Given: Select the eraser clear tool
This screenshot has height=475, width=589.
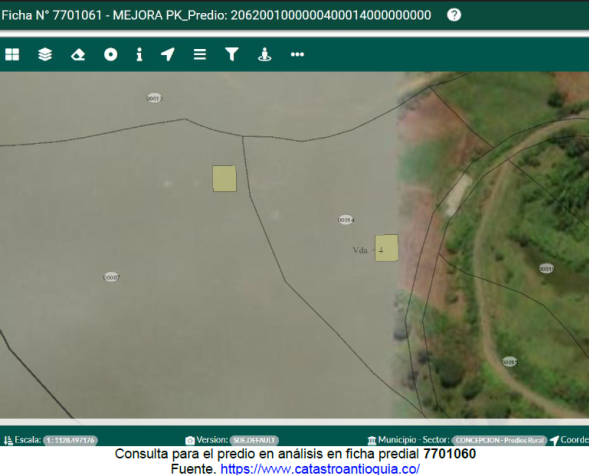Looking at the screenshot, I should point(78,54).
